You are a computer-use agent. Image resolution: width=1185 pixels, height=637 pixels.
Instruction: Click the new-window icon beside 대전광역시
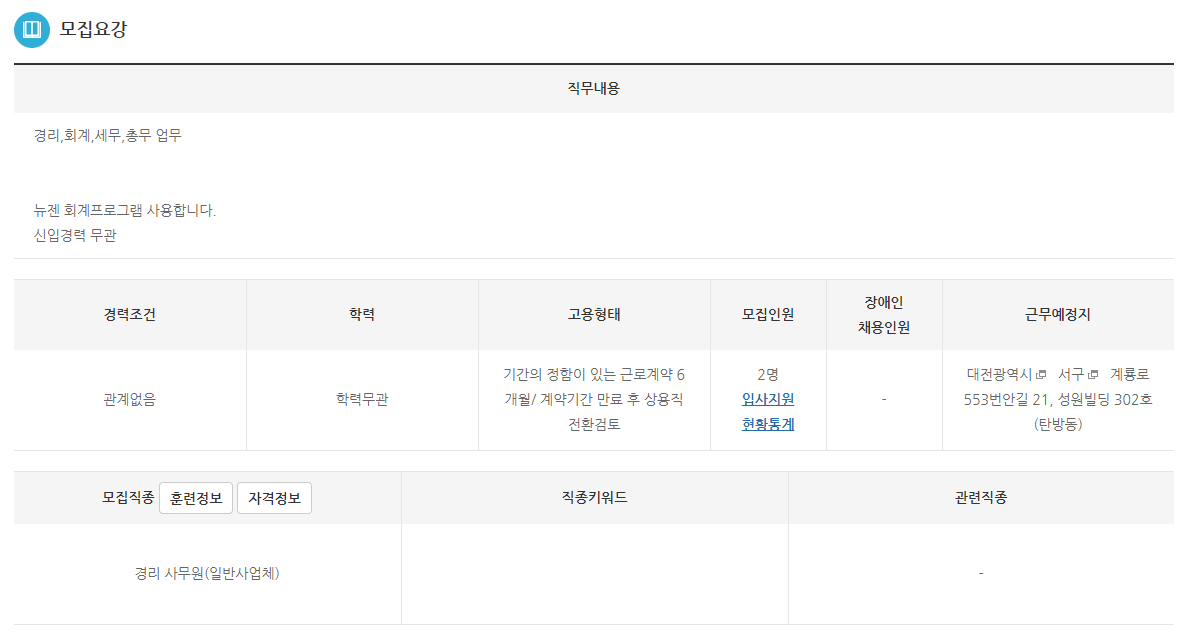click(x=1041, y=375)
